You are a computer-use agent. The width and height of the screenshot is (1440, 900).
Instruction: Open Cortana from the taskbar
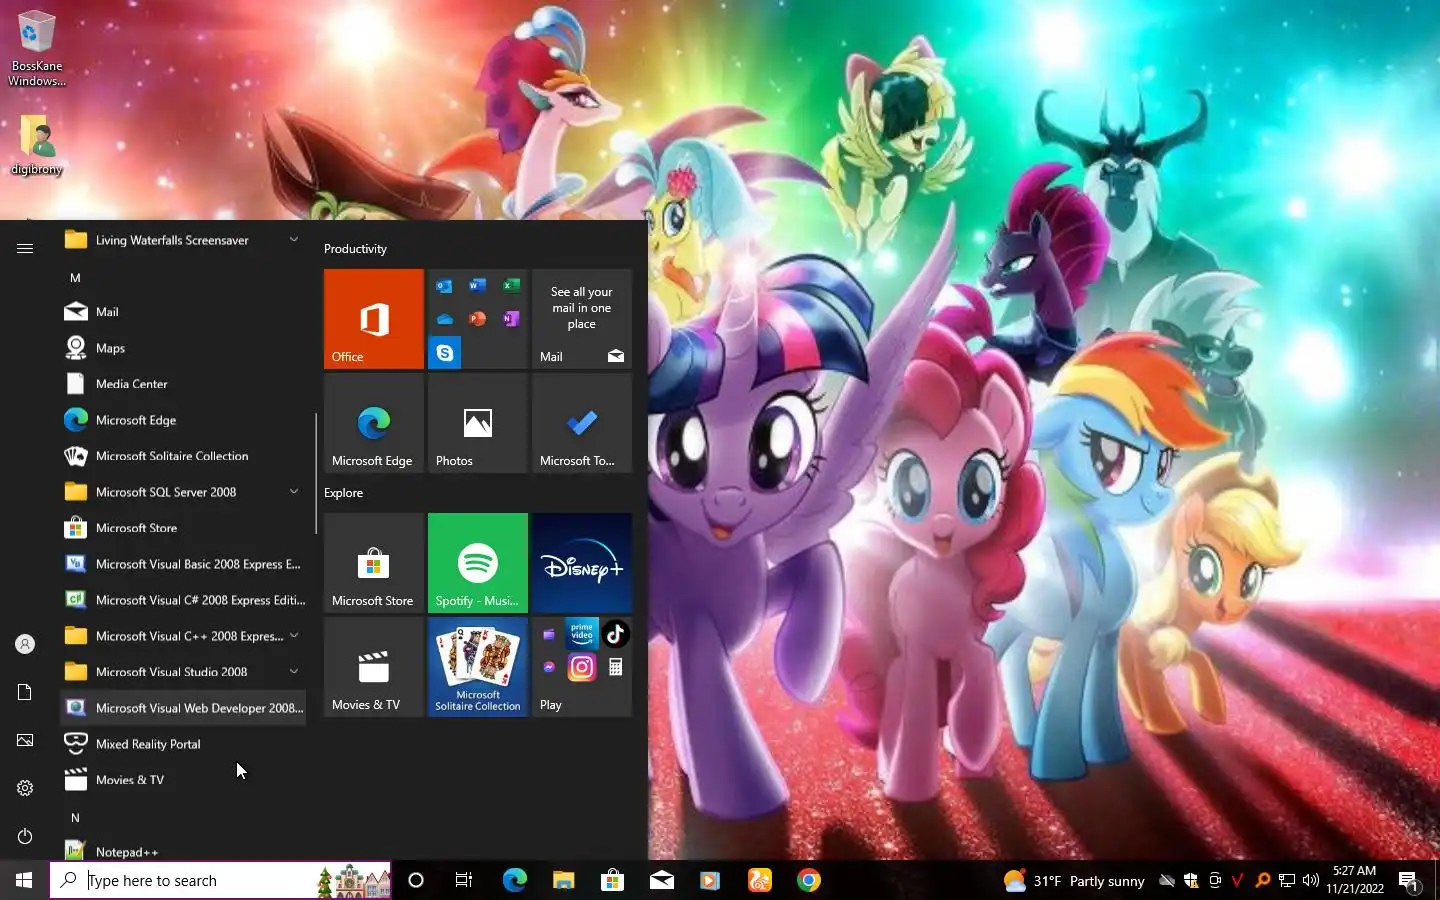click(416, 880)
